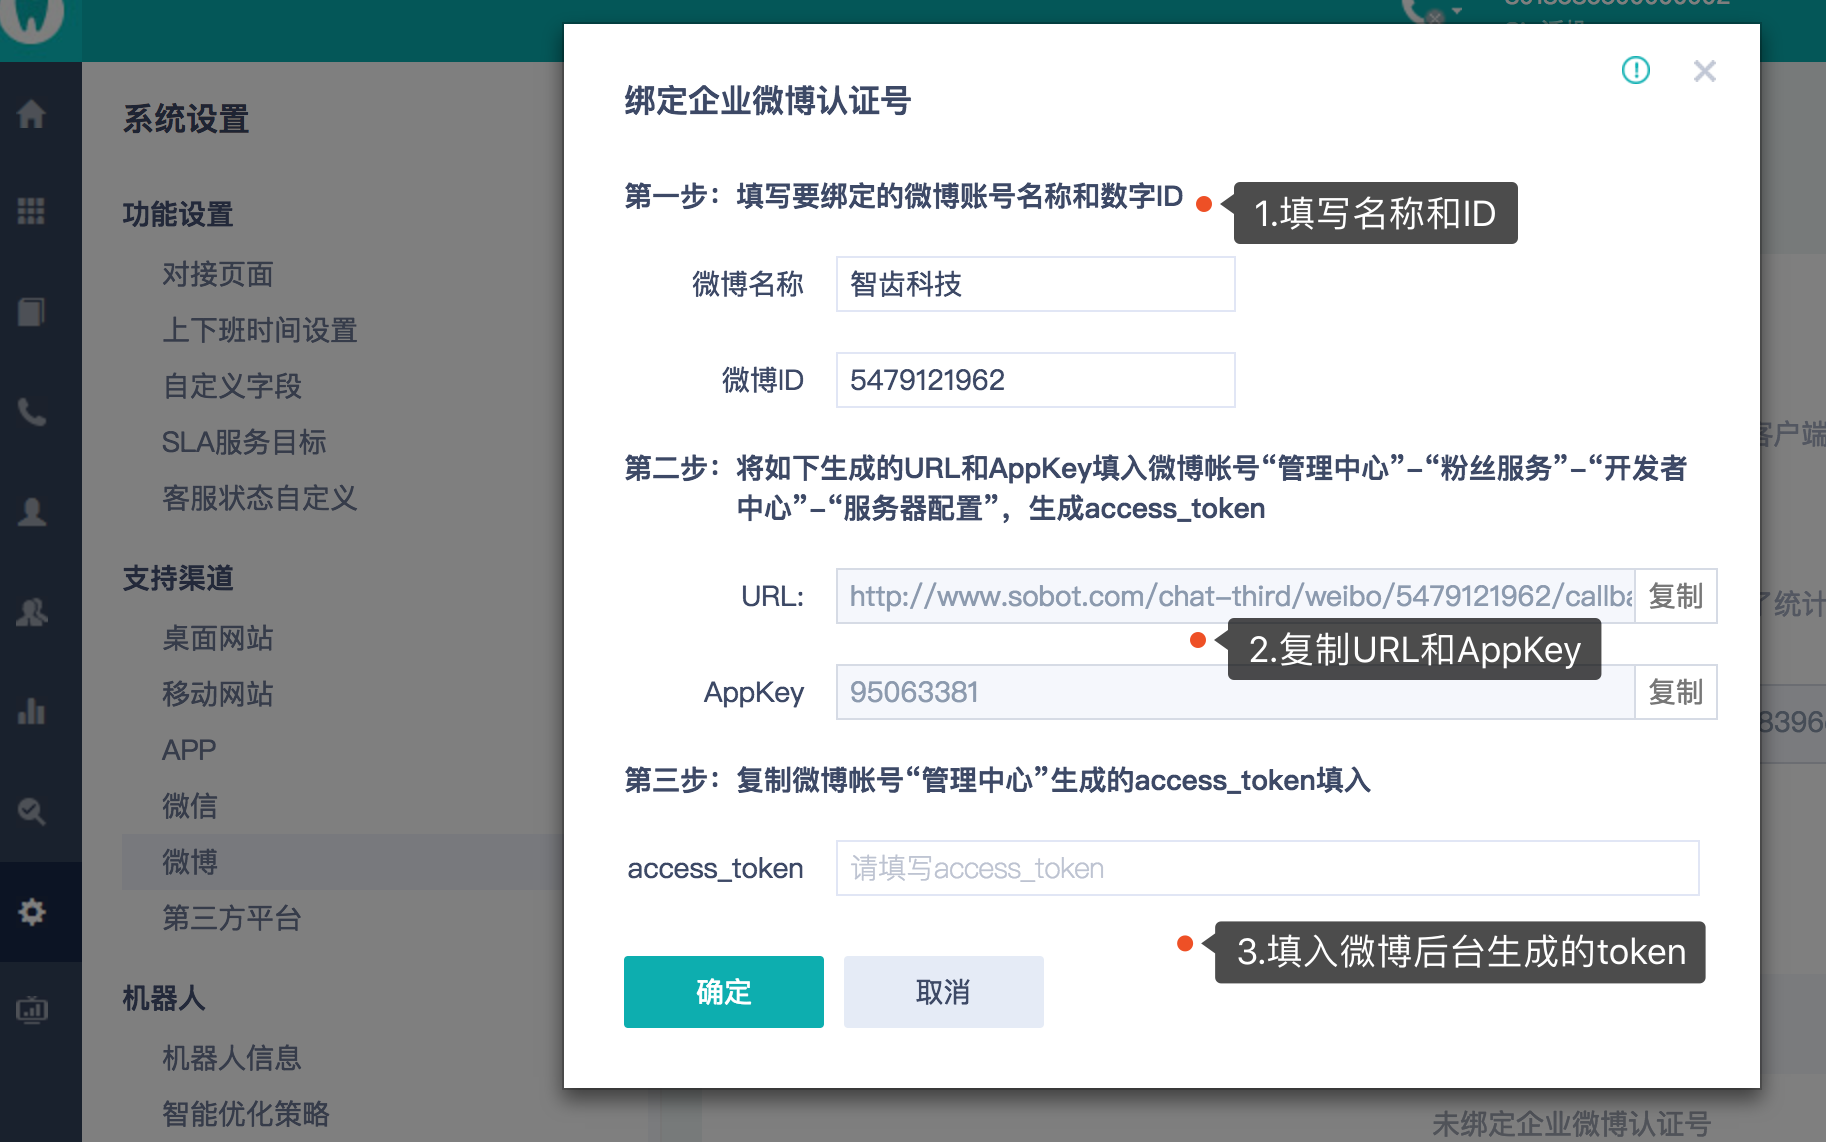The image size is (1826, 1142).
Task: Copy the AppKey with 复制 button
Action: pos(1675,692)
